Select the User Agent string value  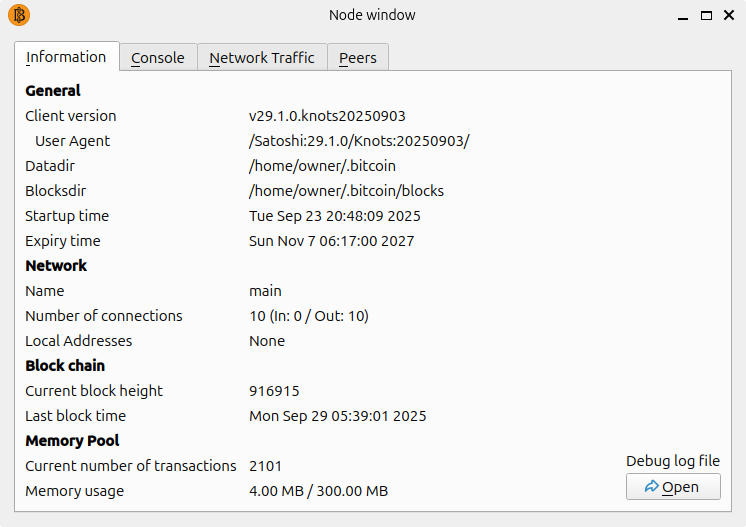(359, 141)
